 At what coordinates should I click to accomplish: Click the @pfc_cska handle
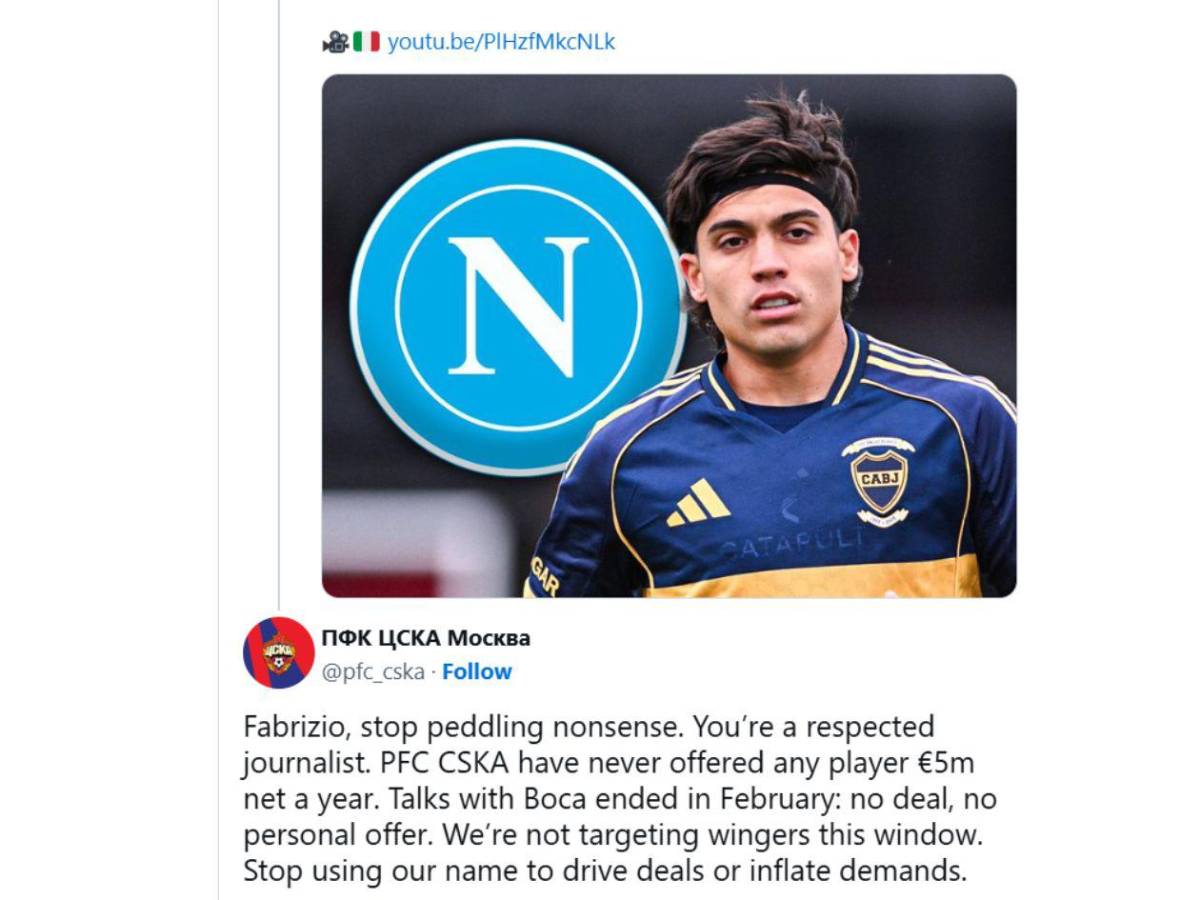pyautogui.click(x=373, y=671)
